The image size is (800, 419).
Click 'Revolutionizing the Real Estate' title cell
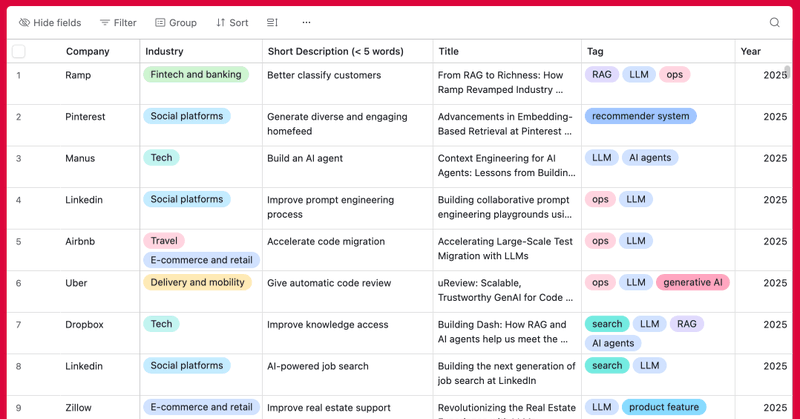507,407
